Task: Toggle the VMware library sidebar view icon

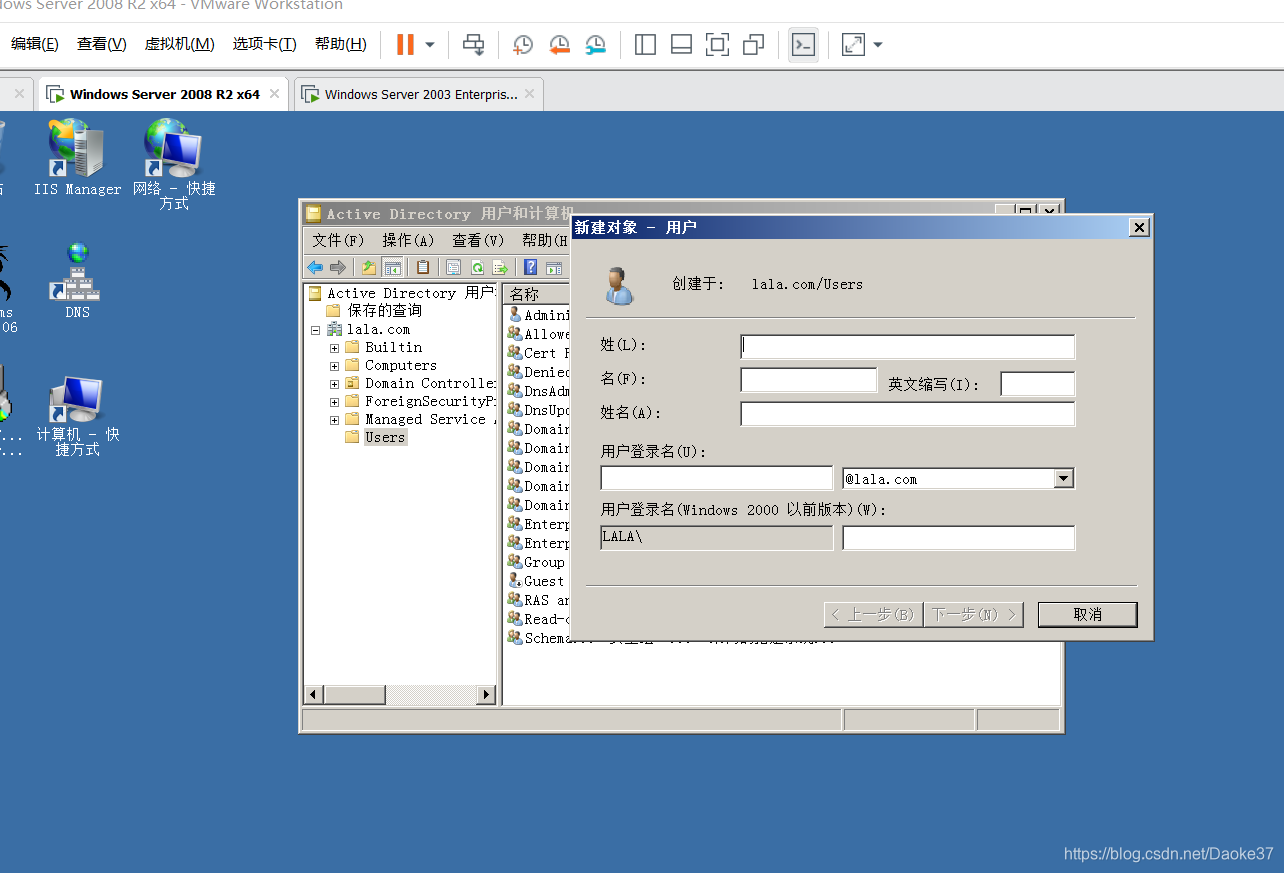Action: [646, 45]
